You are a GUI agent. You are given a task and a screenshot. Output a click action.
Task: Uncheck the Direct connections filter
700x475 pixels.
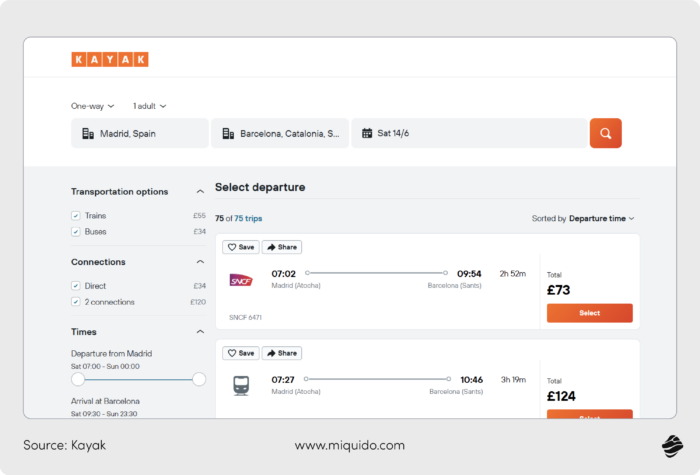75,286
